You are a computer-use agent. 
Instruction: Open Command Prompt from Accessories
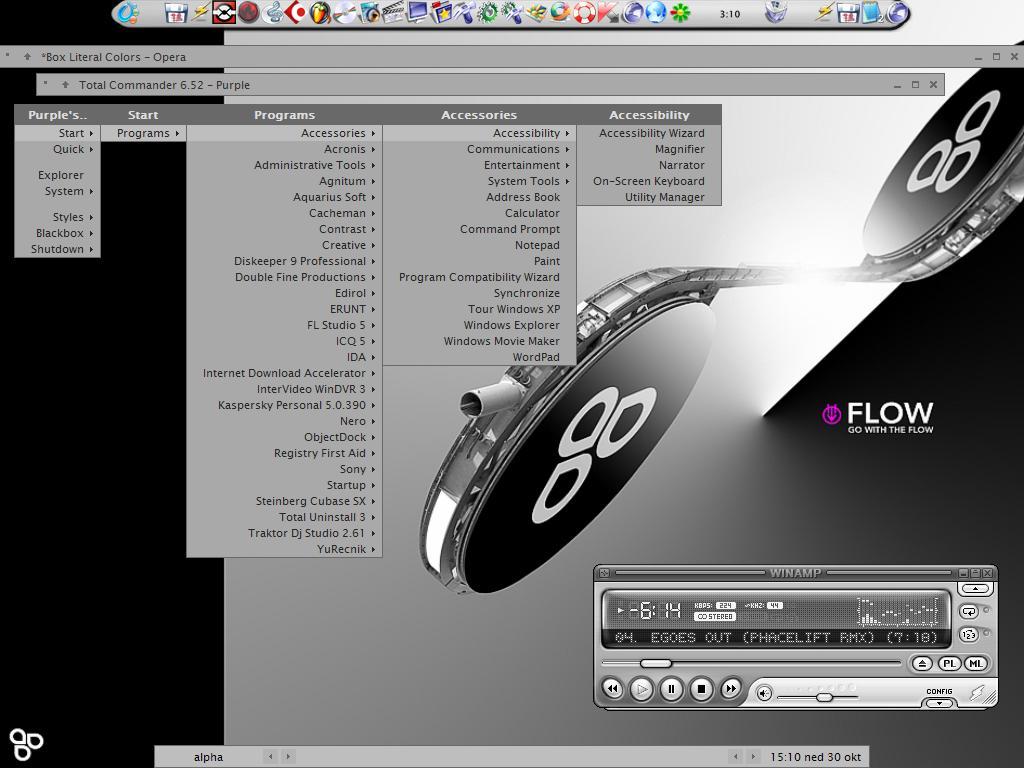point(479,229)
